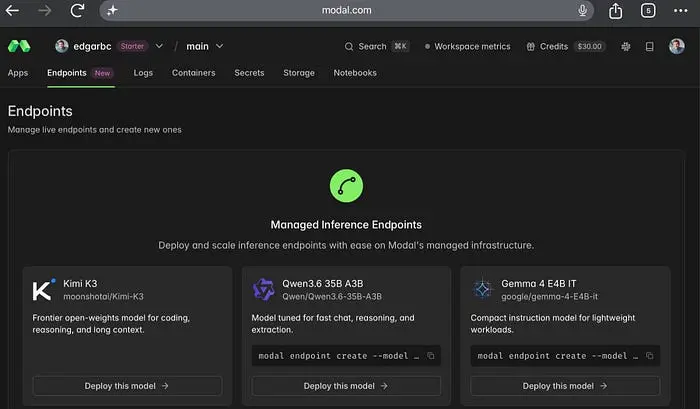
Task: Switch to the Apps tab
Action: [18, 73]
